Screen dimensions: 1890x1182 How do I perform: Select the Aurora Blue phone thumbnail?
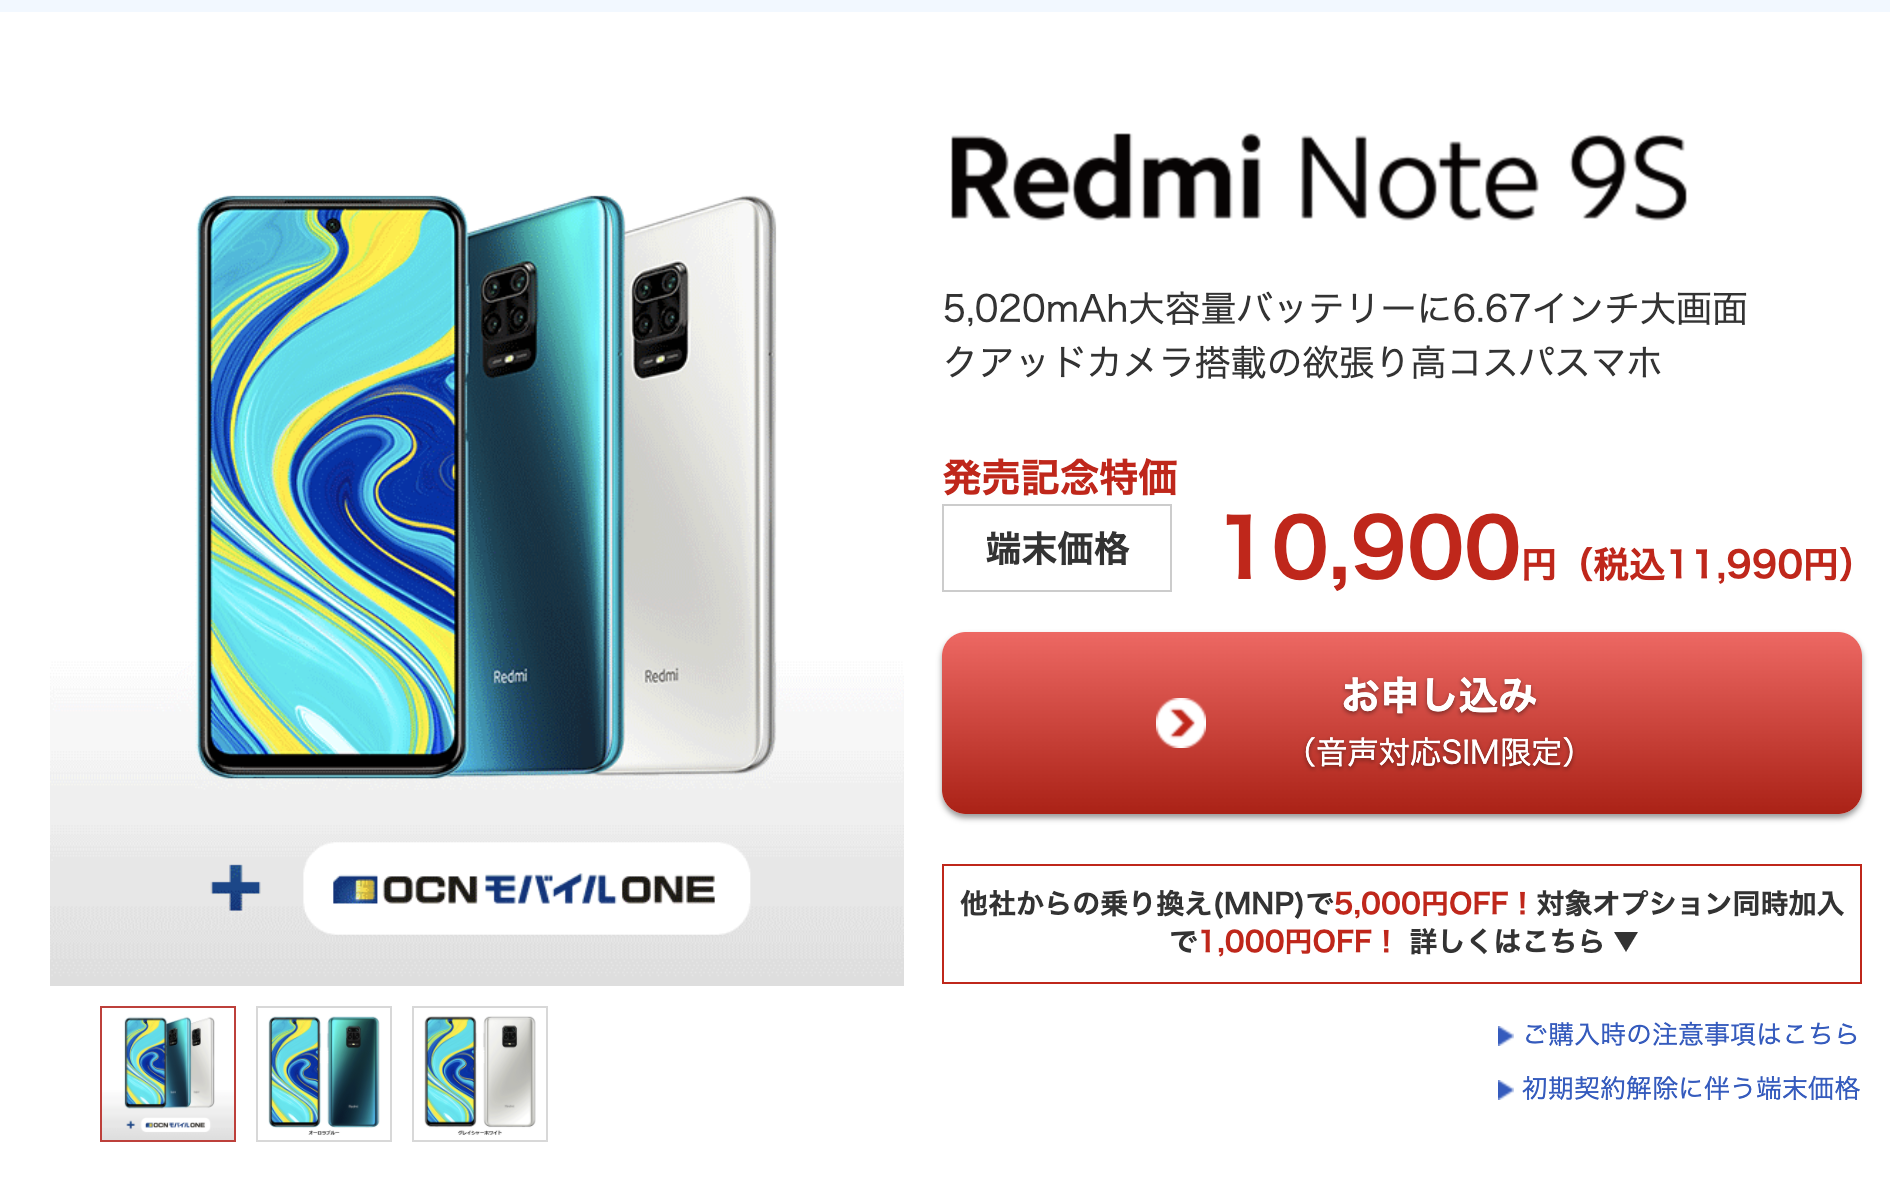324,1073
